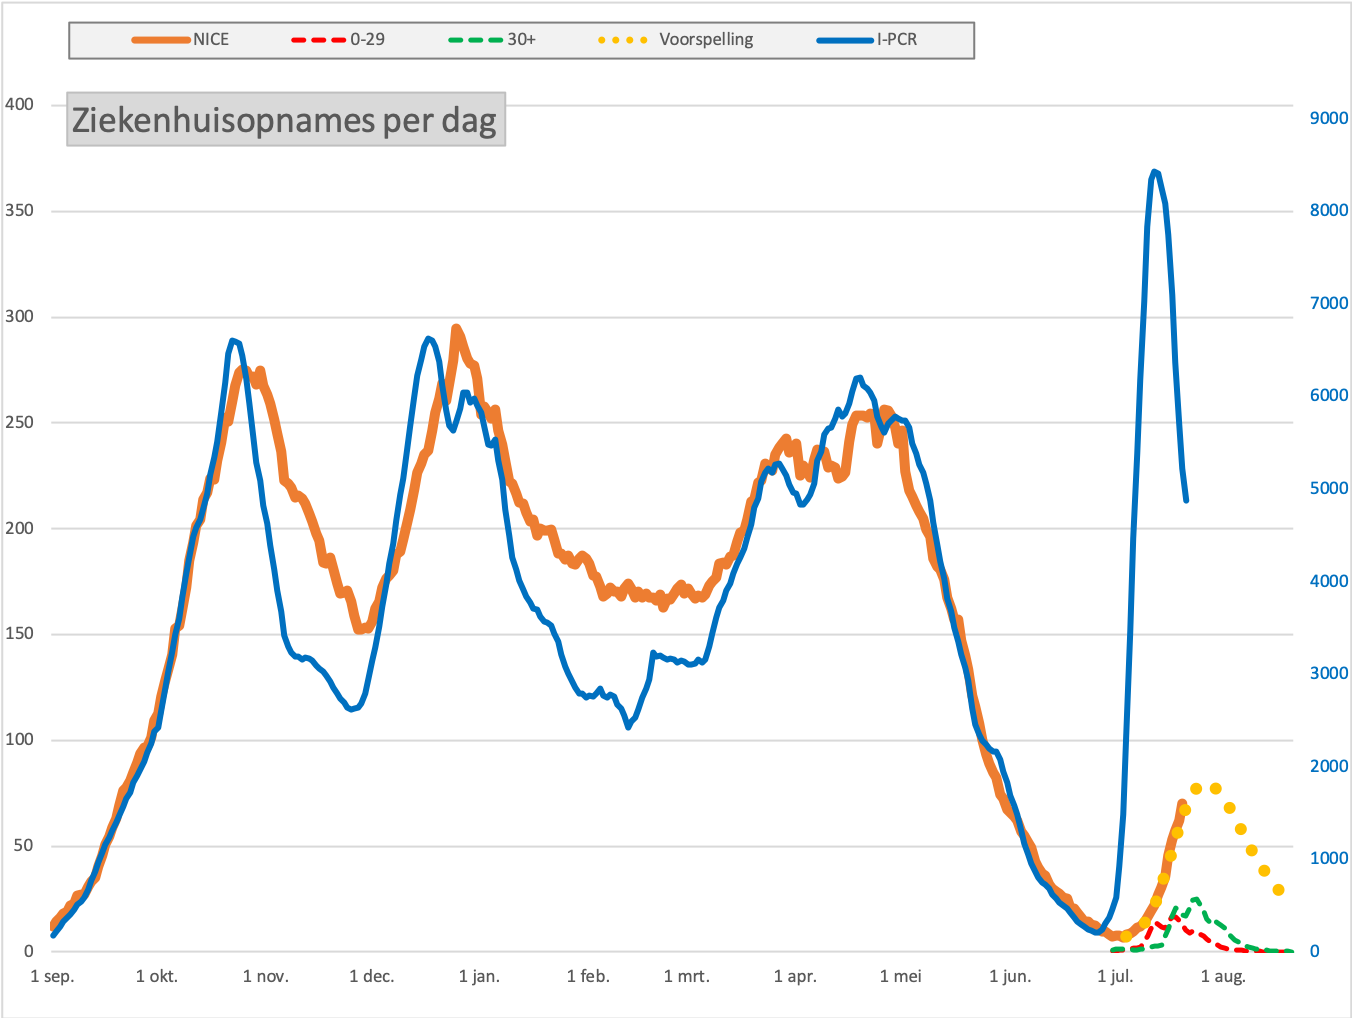Click the x-axis label 1 jul.
Viewport: 1352px width, 1018px height.
(x=1116, y=976)
